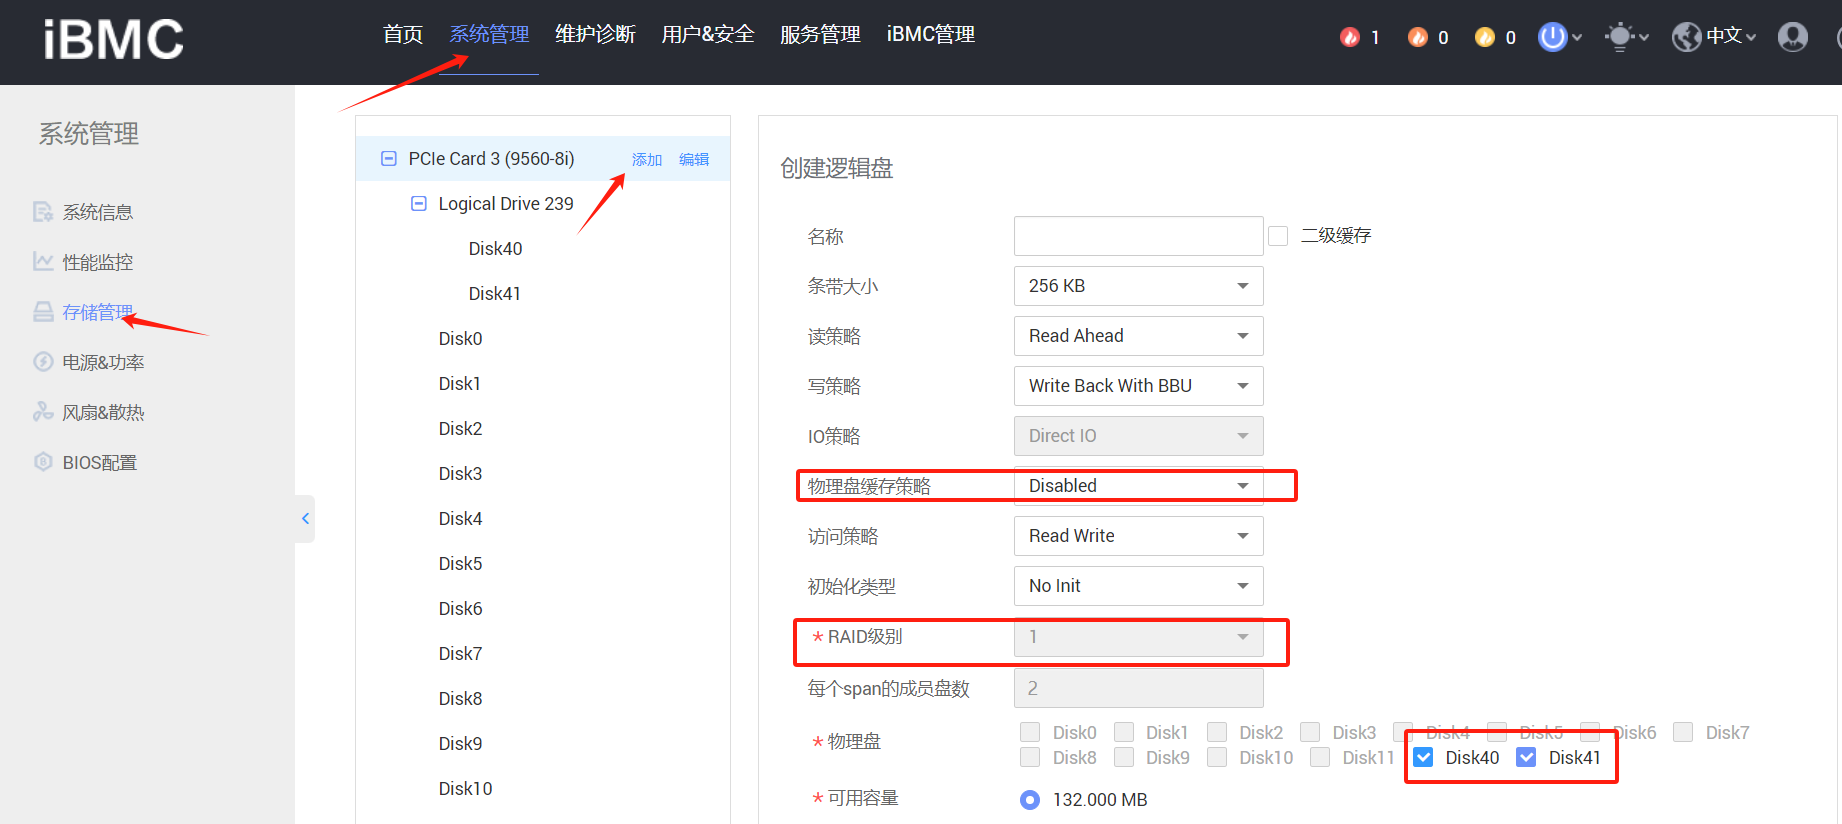Select Disk41 in the storage tree
Image resolution: width=1842 pixels, height=824 pixels.
[495, 294]
